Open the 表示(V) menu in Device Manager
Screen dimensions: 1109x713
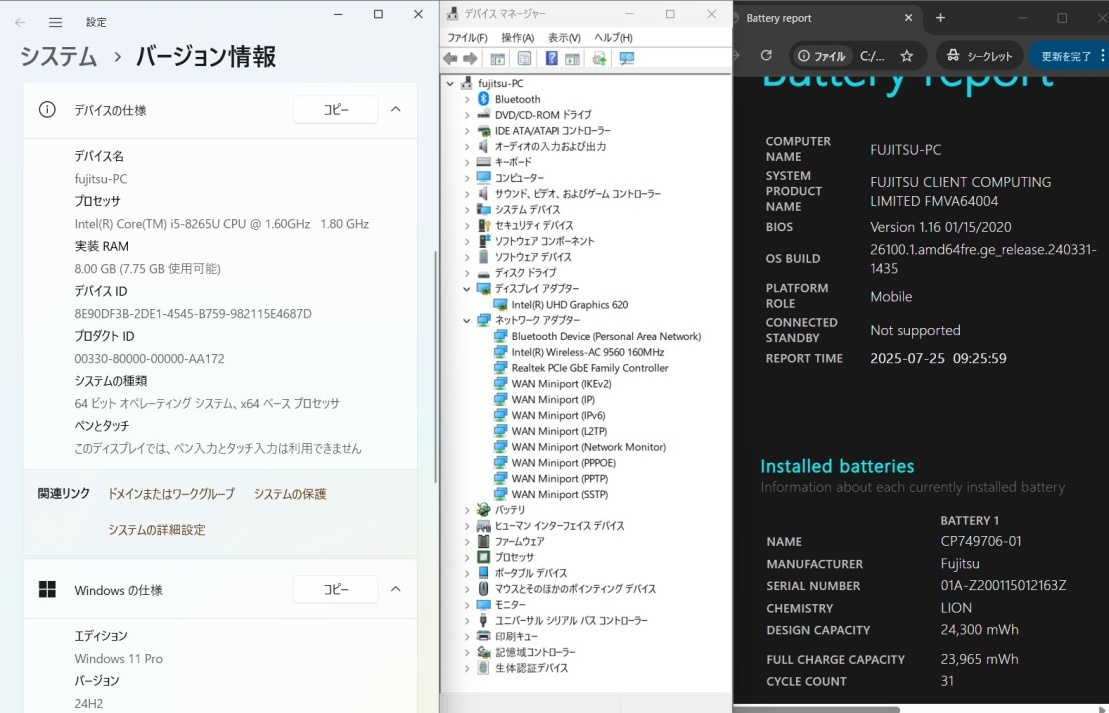coord(564,37)
